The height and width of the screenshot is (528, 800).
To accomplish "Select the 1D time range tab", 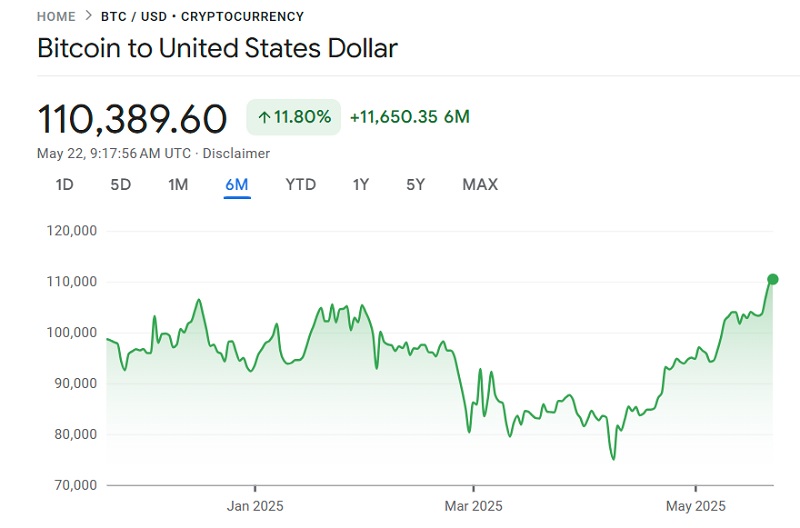I will (64, 184).
